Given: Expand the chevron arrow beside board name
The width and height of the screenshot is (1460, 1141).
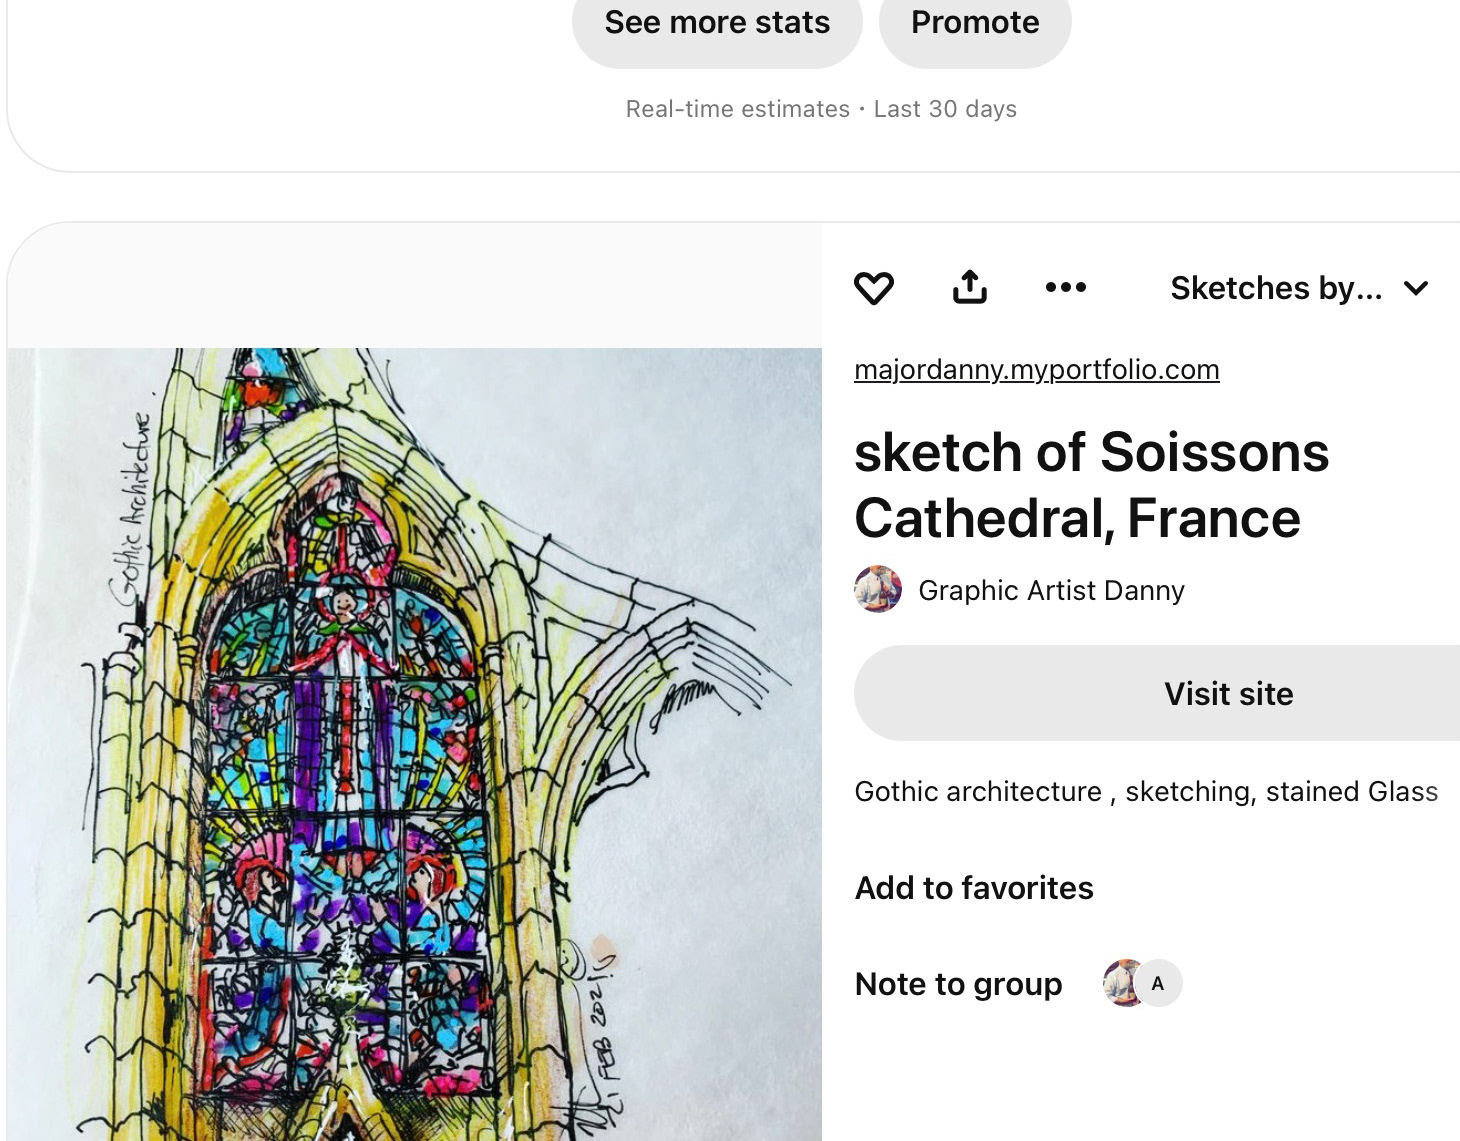Looking at the screenshot, I should pos(1416,288).
